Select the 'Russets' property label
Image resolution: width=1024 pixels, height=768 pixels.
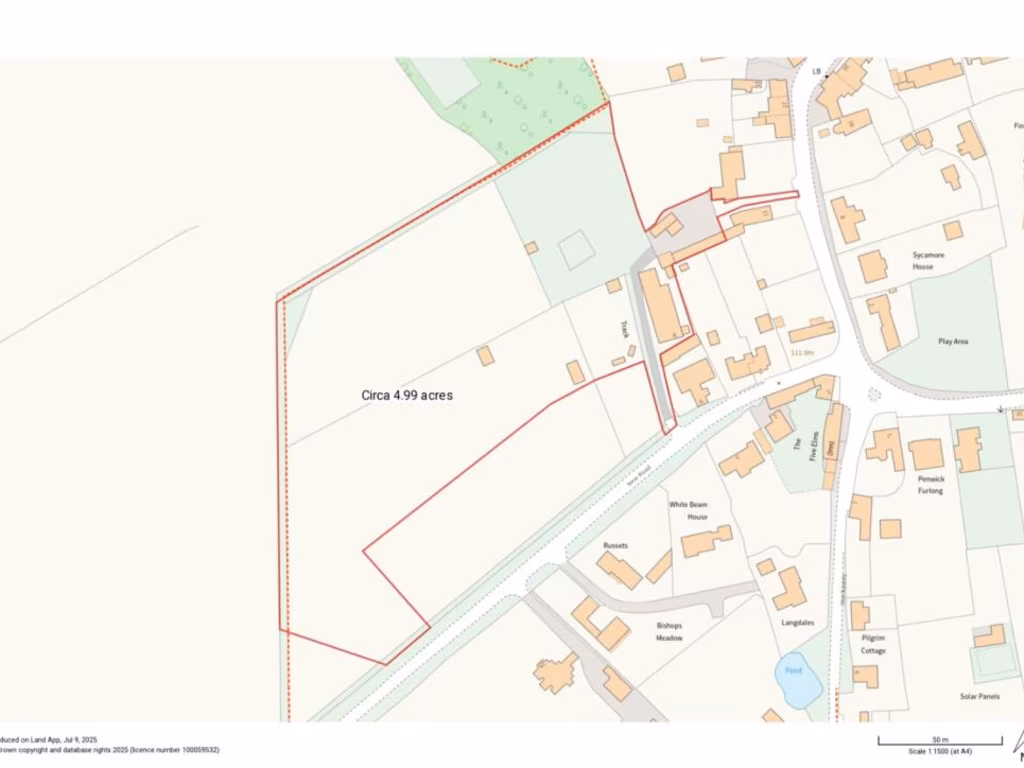pos(616,545)
